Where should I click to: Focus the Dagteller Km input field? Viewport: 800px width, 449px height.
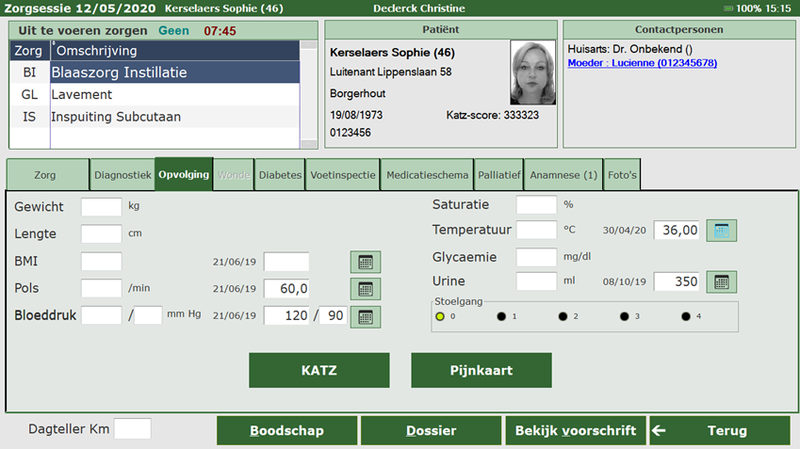tap(133, 429)
